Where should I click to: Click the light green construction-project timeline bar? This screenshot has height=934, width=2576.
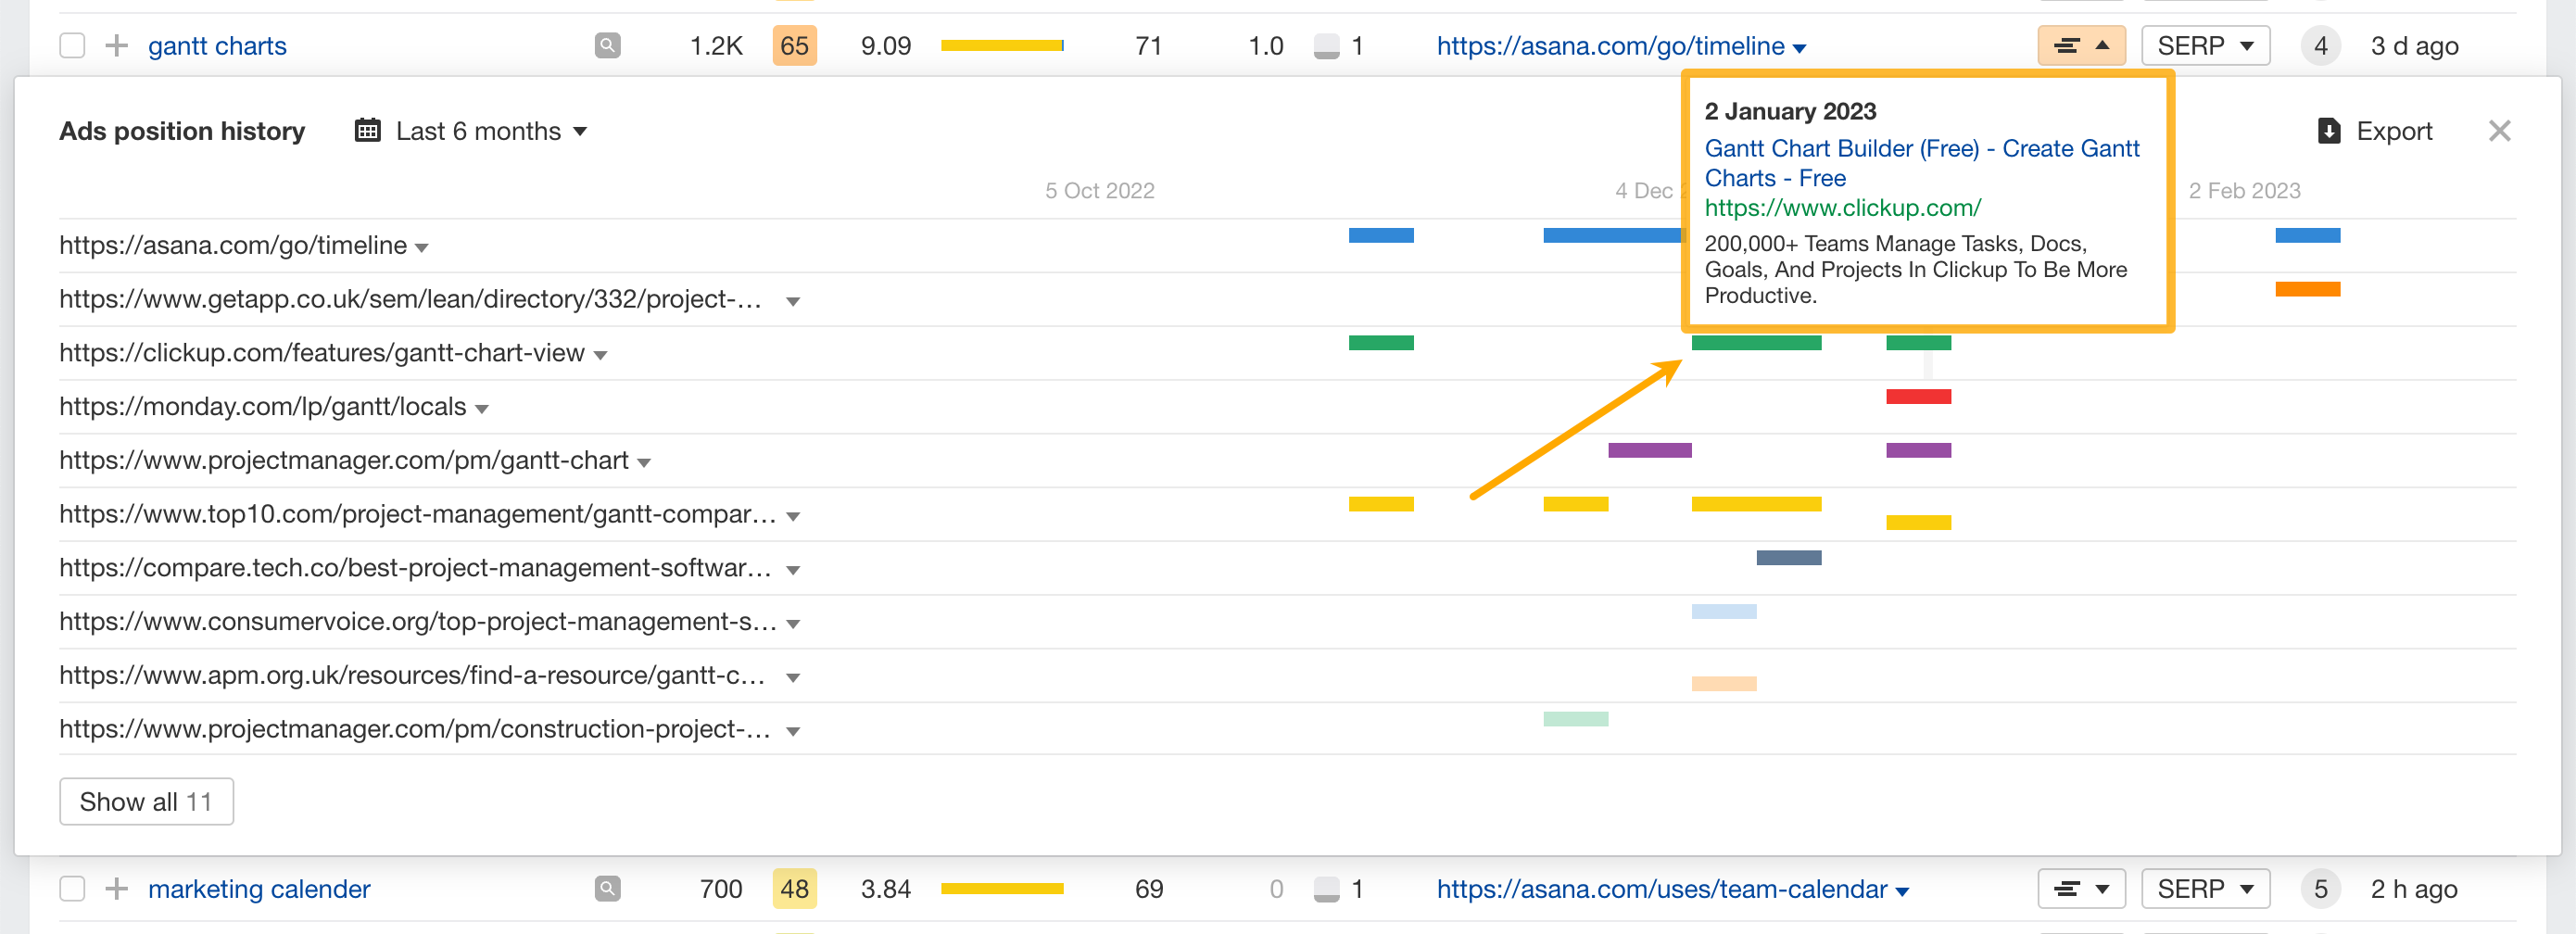pyautogui.click(x=1575, y=719)
